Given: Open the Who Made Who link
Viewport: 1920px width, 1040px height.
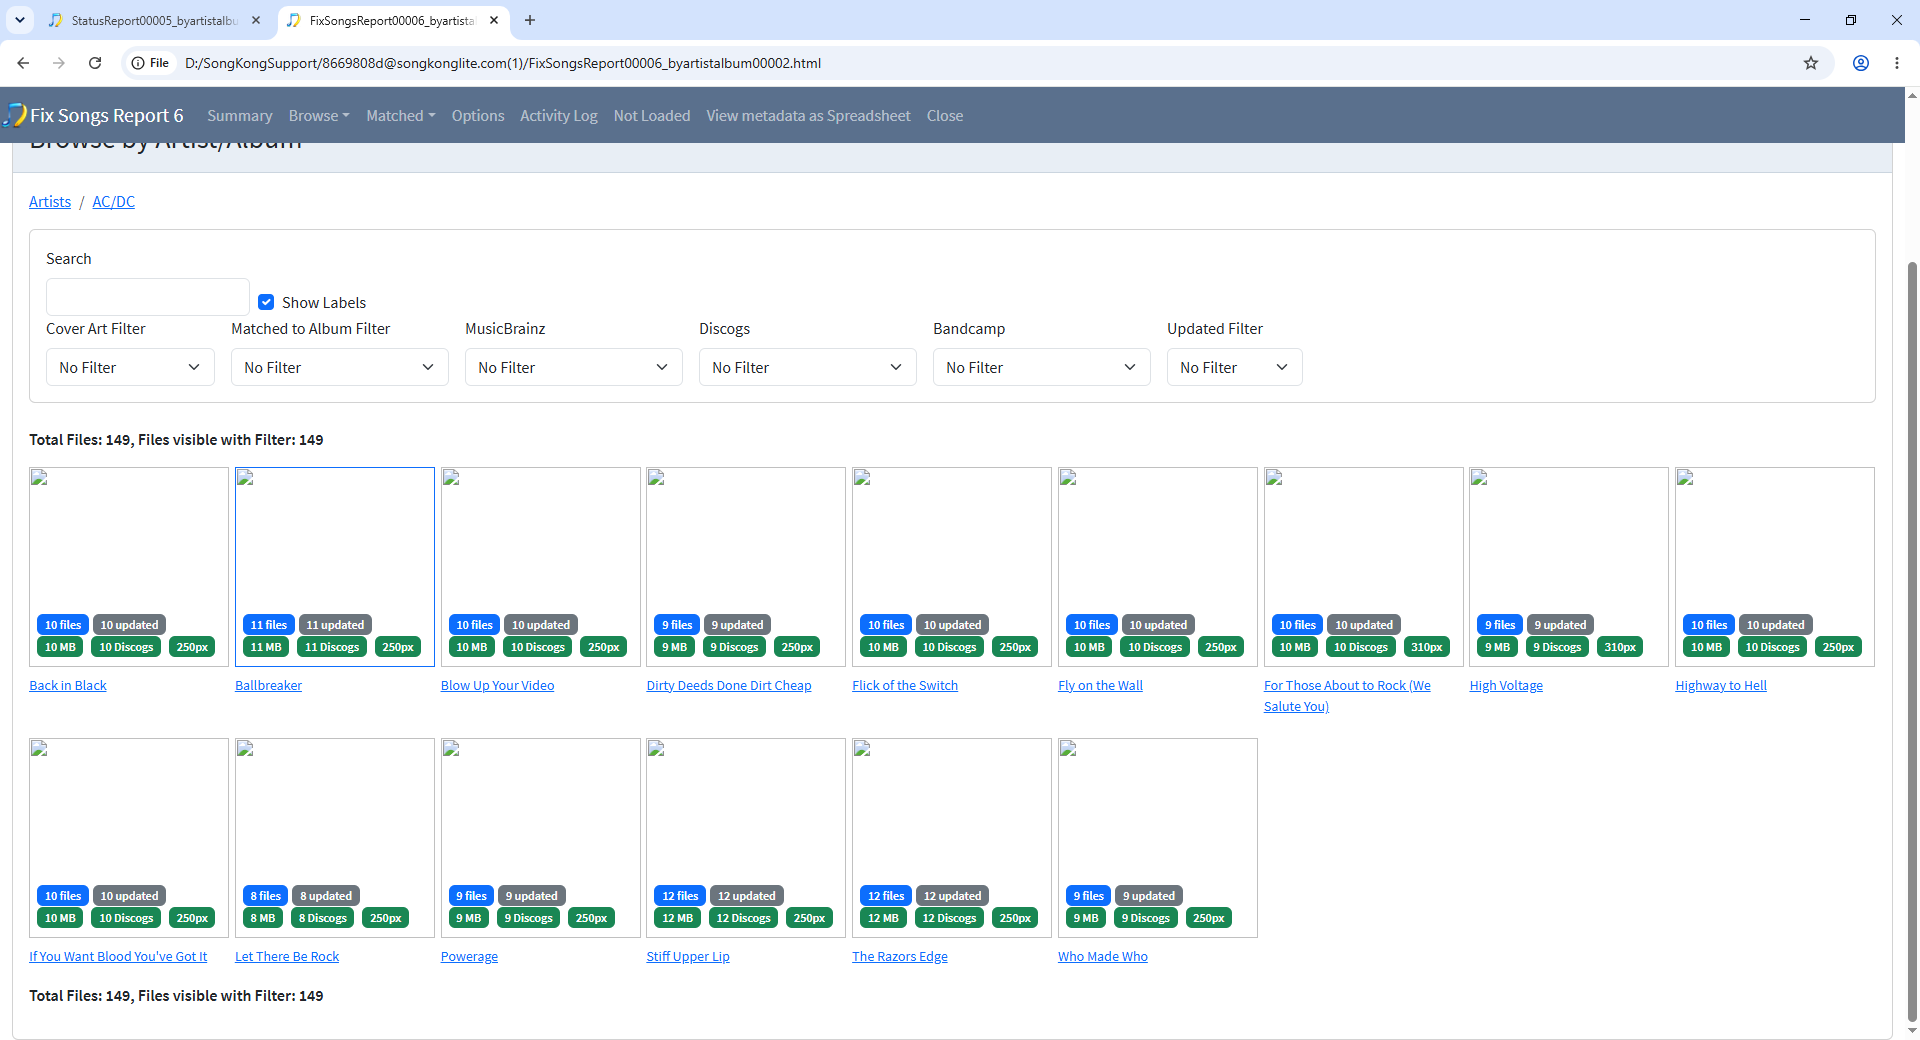Looking at the screenshot, I should point(1103,957).
